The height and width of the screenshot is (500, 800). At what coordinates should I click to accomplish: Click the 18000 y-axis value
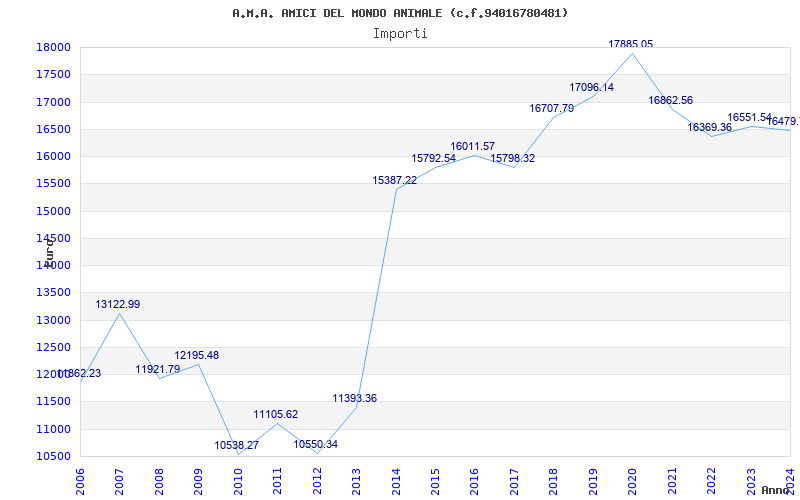click(x=53, y=47)
